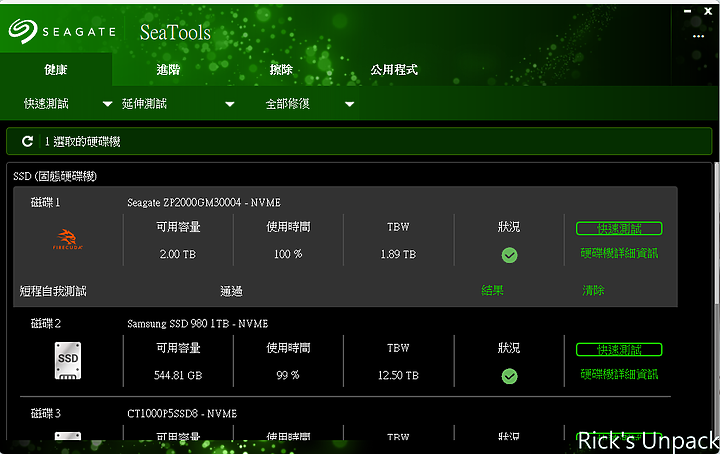720x454 pixels.
Task: Minimize the SeaTools window
Action: pos(687,11)
